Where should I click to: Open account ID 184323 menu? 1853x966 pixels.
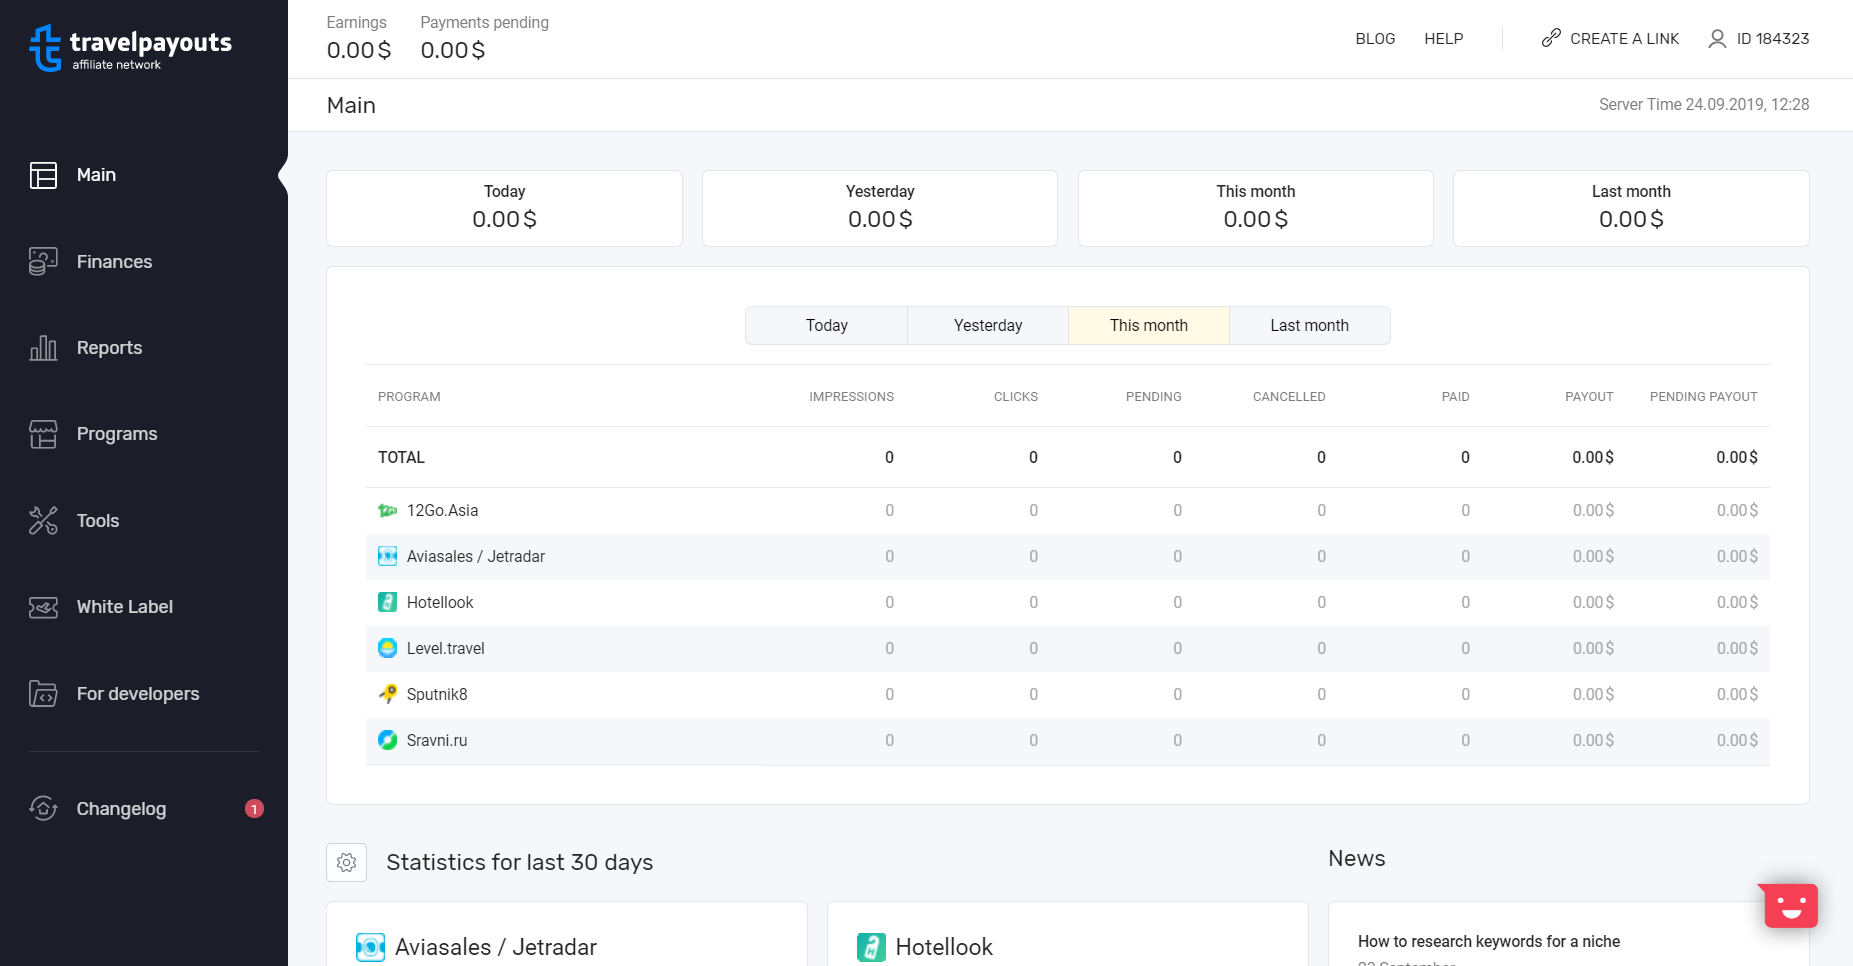click(x=1773, y=39)
